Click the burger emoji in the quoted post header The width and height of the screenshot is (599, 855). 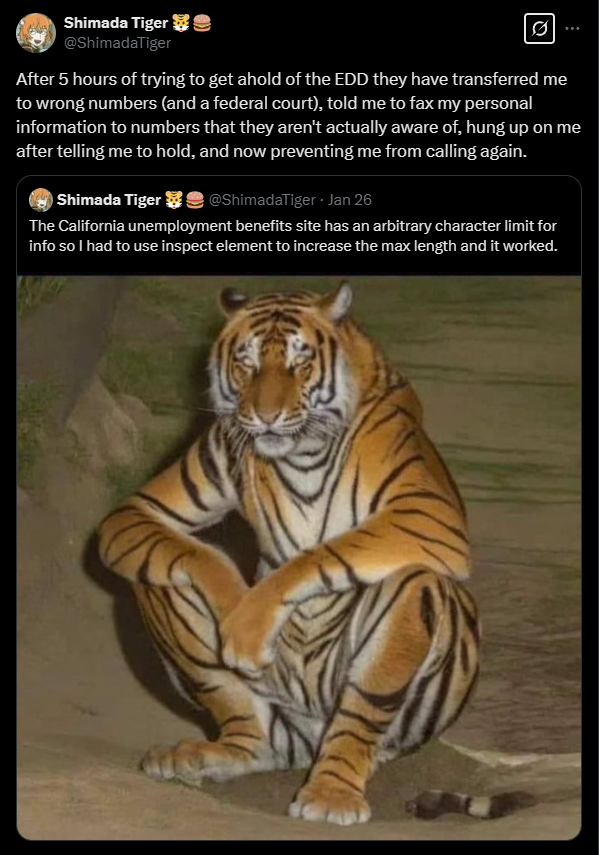point(195,200)
